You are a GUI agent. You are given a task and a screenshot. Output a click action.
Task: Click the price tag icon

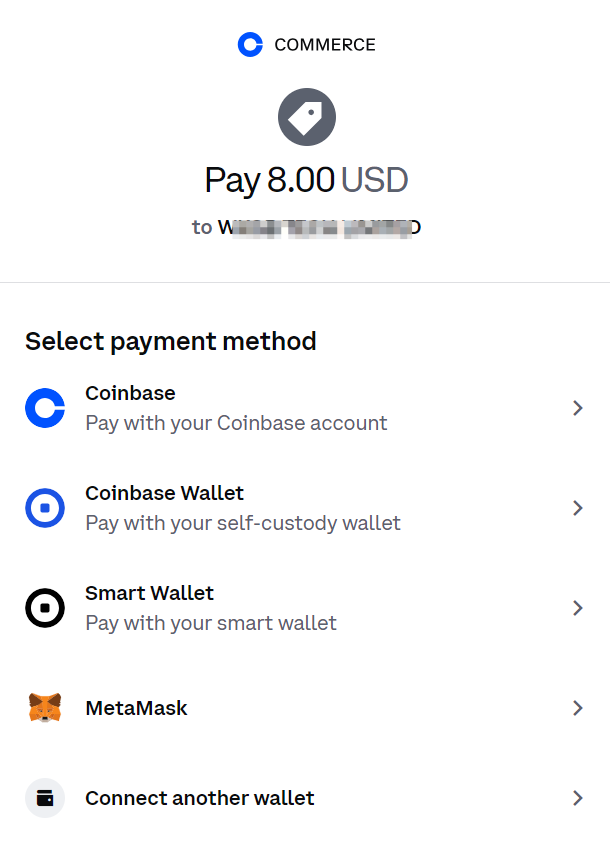tap(307, 117)
